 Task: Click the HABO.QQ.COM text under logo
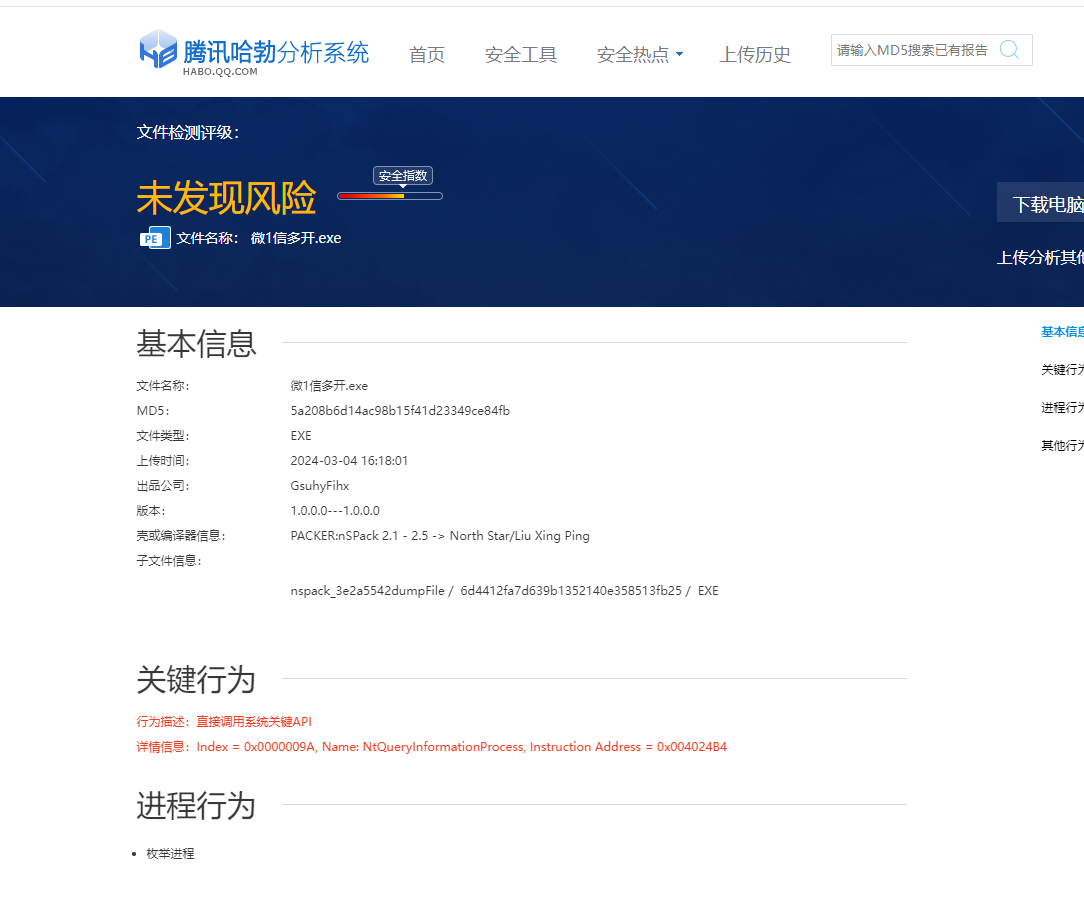220,72
